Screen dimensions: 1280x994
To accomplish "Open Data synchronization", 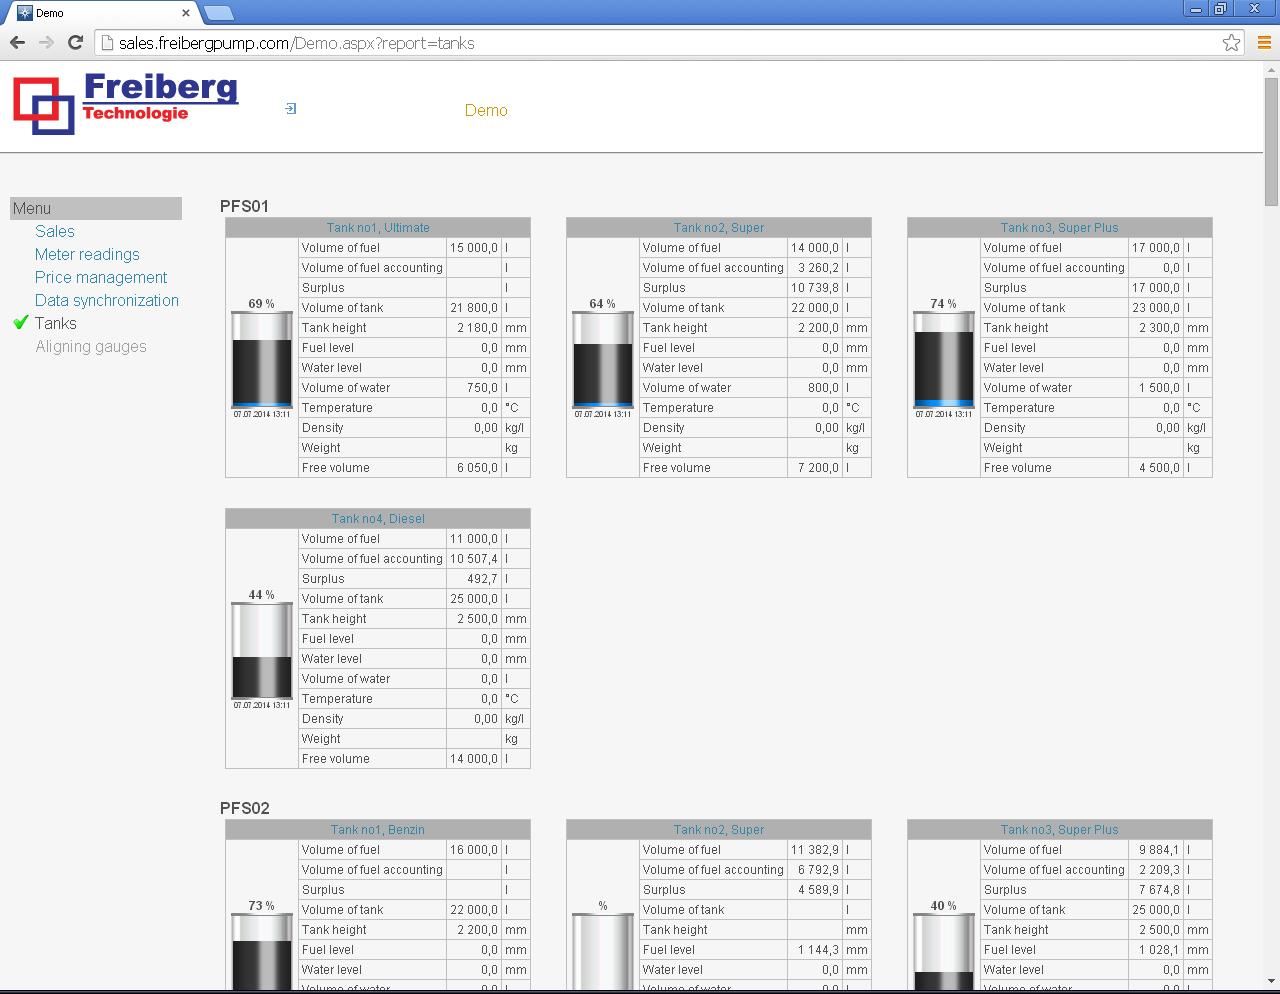I will tap(107, 300).
